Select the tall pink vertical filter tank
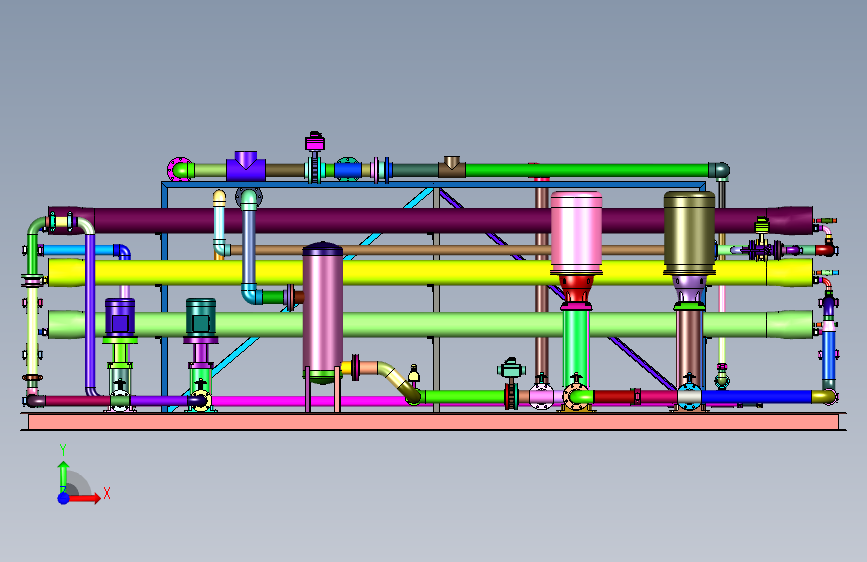 click(x=322, y=313)
